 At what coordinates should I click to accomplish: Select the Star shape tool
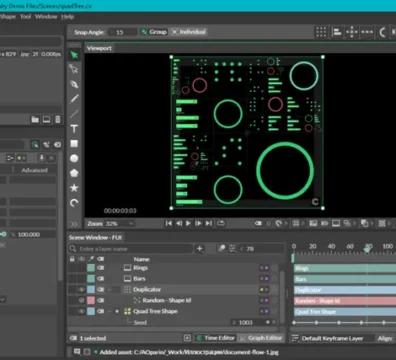click(74, 188)
